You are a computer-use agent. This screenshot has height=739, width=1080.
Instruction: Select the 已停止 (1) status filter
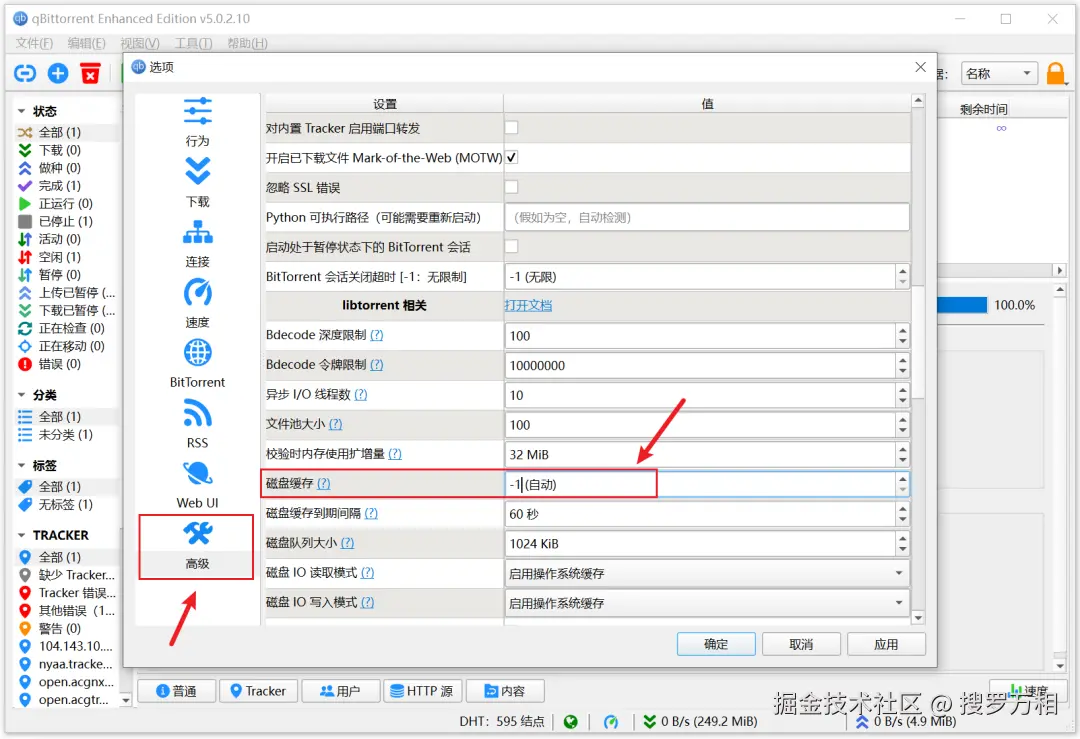coord(66,222)
